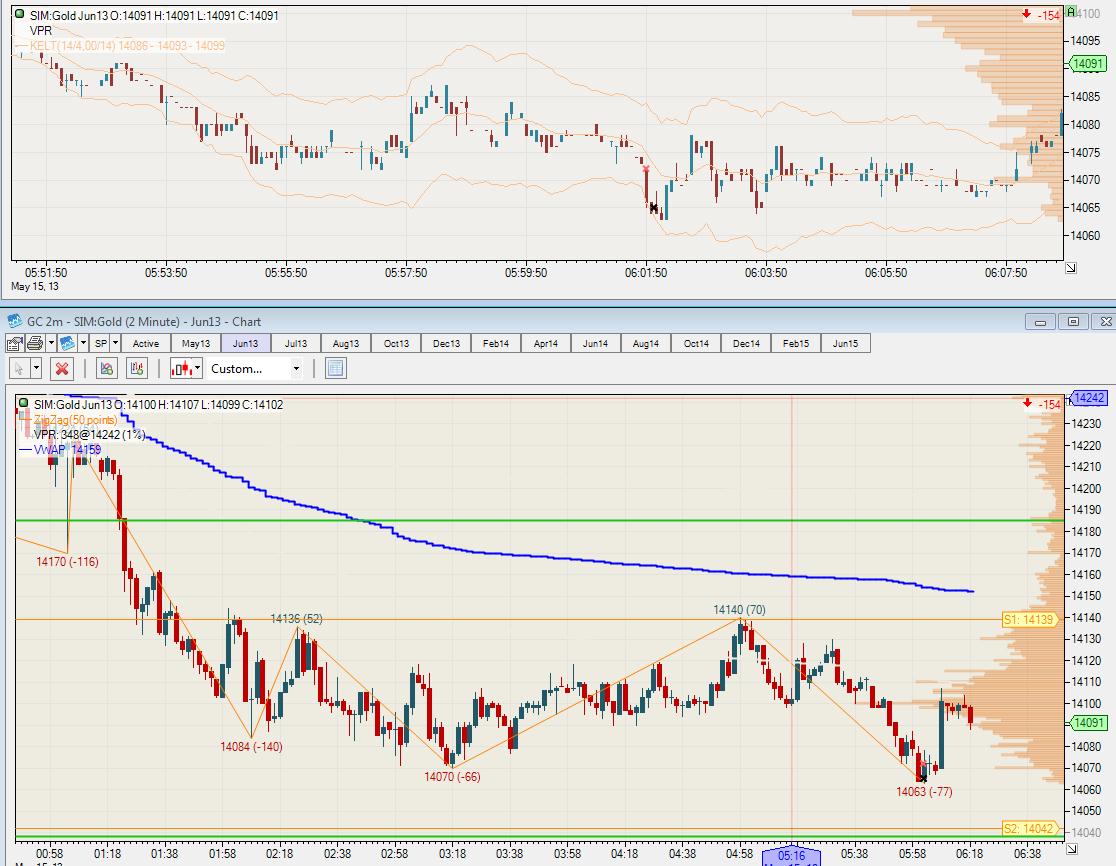Click the VWAP 14159 indicator label

67,449
